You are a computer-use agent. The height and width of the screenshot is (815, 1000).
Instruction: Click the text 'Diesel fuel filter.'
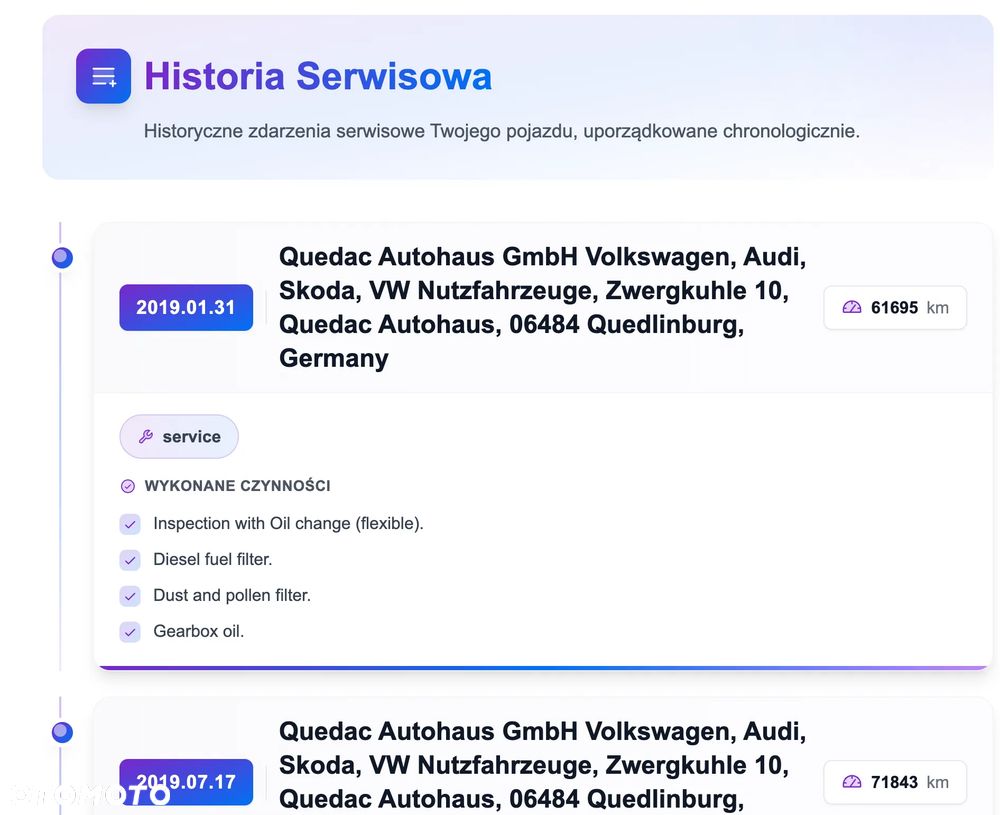point(212,559)
